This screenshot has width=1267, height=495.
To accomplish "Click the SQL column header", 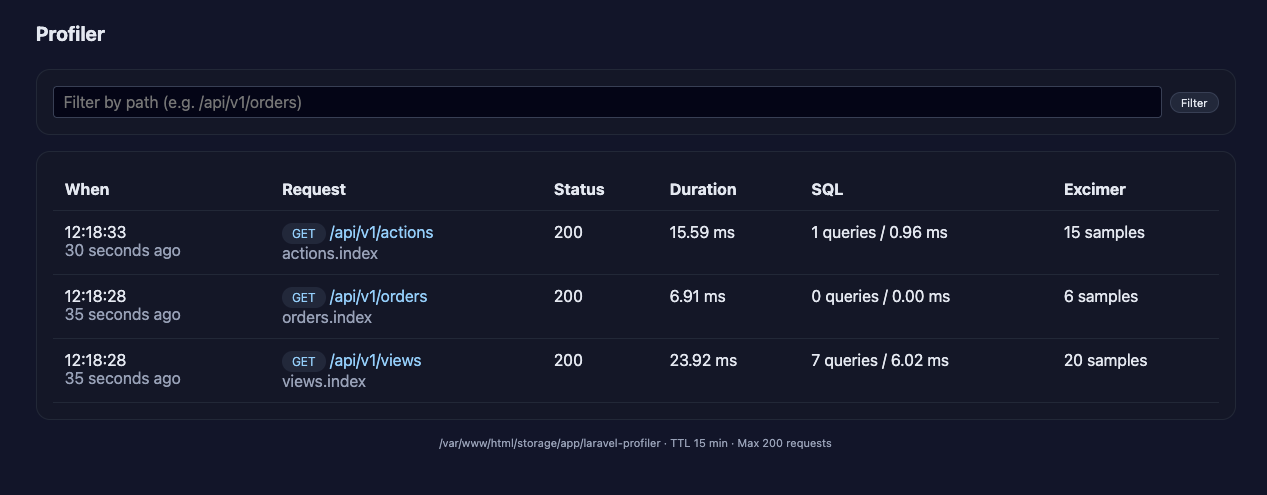I will click(827, 189).
